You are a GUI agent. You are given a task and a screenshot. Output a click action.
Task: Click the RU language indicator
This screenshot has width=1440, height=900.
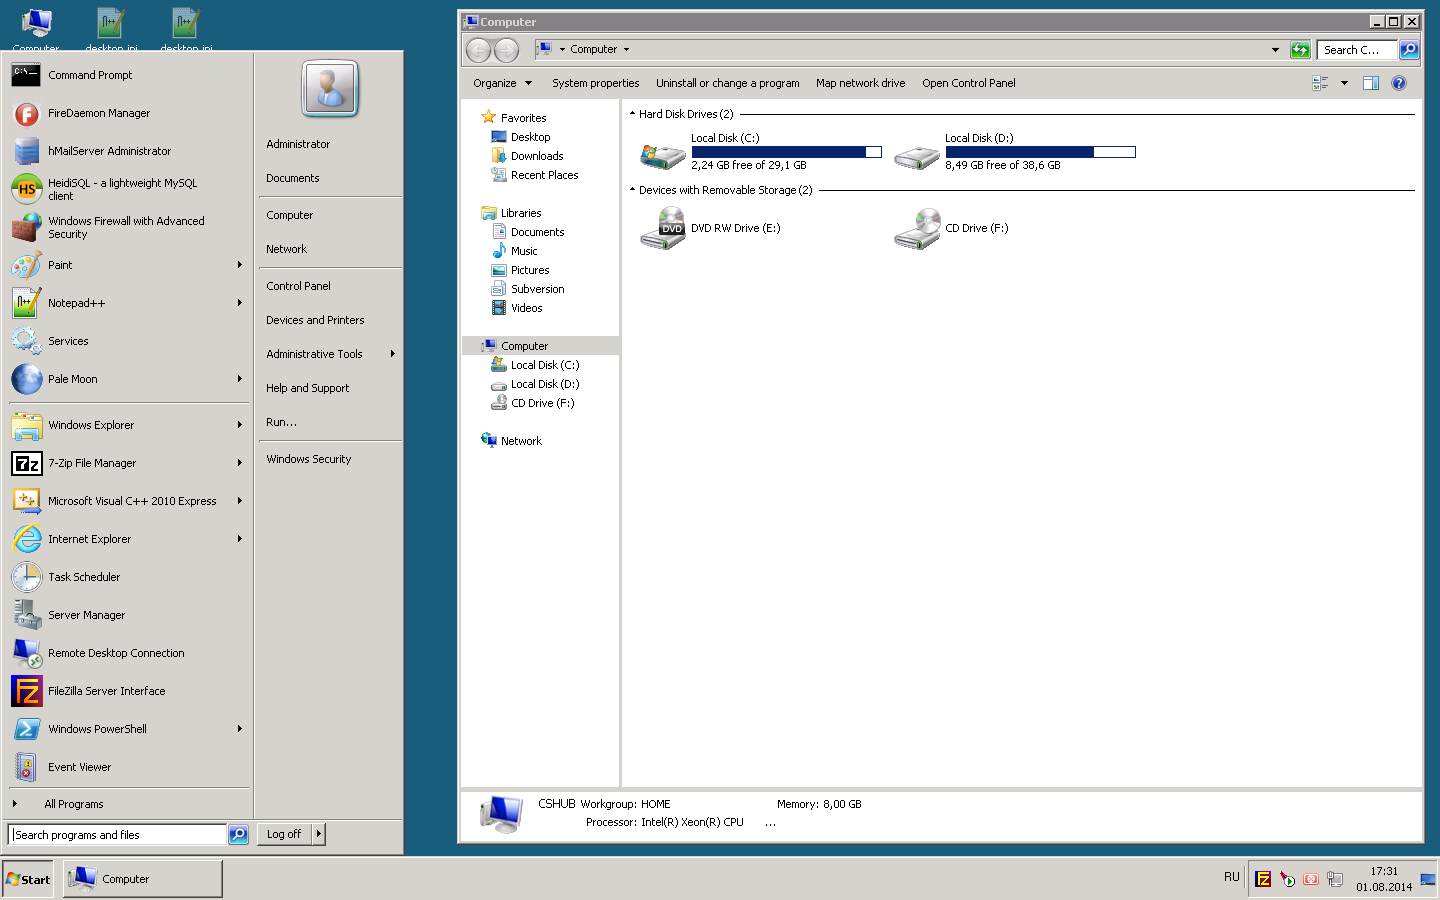tap(1231, 877)
